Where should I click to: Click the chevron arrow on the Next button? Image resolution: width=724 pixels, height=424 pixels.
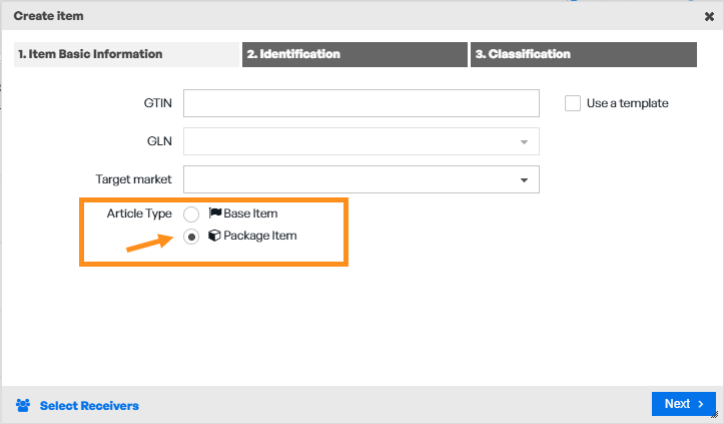[701, 404]
